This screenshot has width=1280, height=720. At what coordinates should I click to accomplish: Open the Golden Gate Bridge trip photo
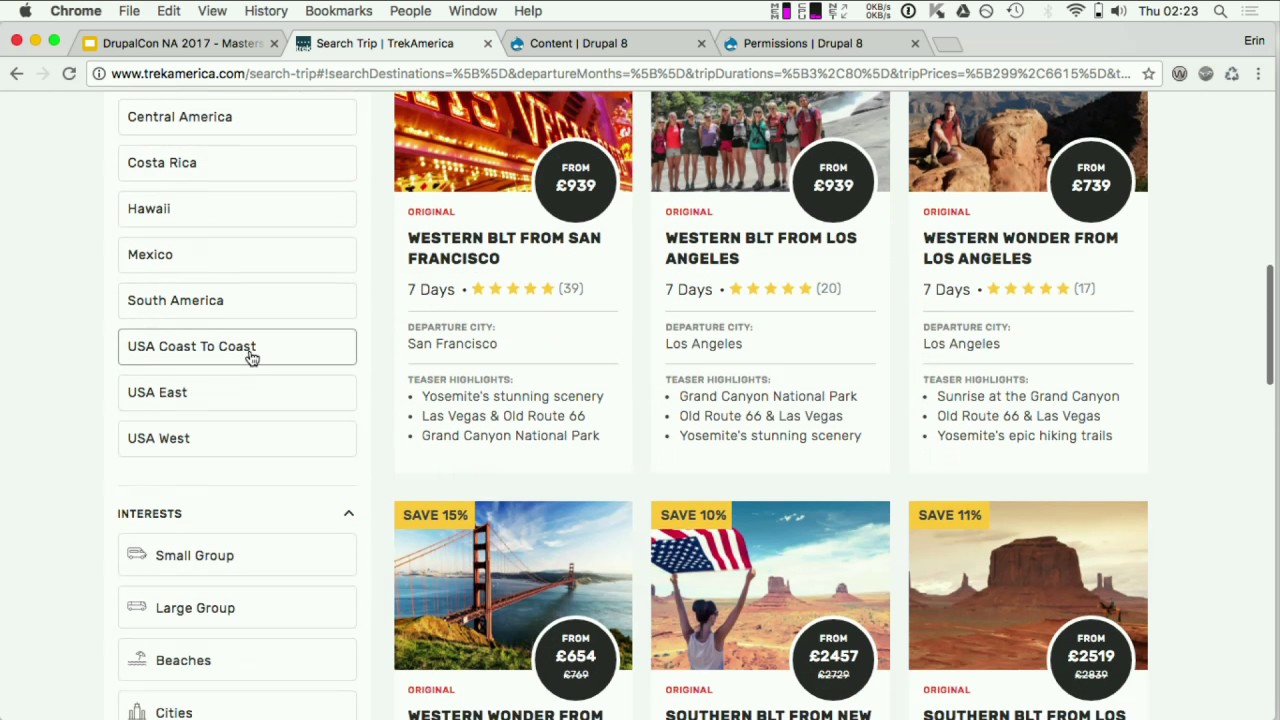513,586
